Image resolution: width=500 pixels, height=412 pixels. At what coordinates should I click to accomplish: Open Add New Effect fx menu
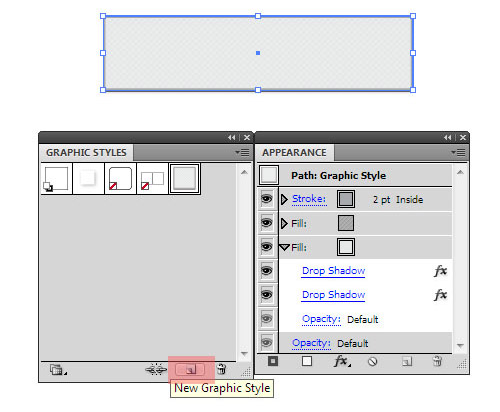click(x=342, y=361)
